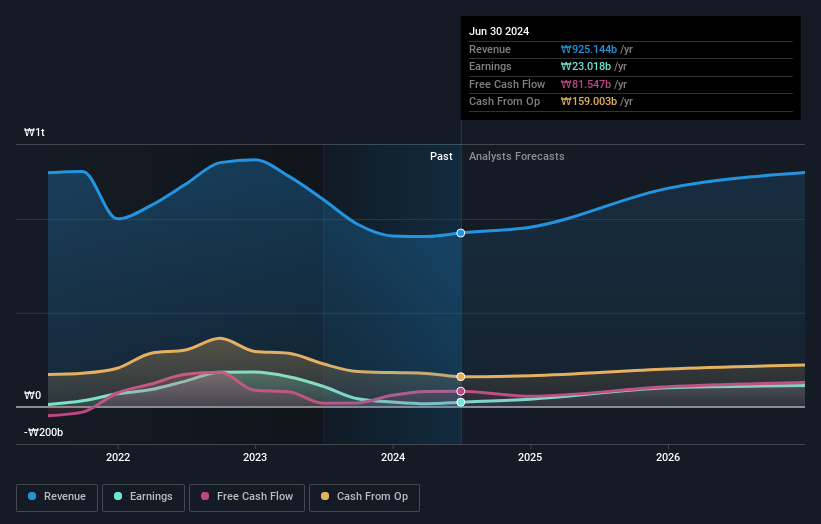Toggle the Revenue legend button
Screen dimensions: 821x524
pyautogui.click(x=57, y=497)
